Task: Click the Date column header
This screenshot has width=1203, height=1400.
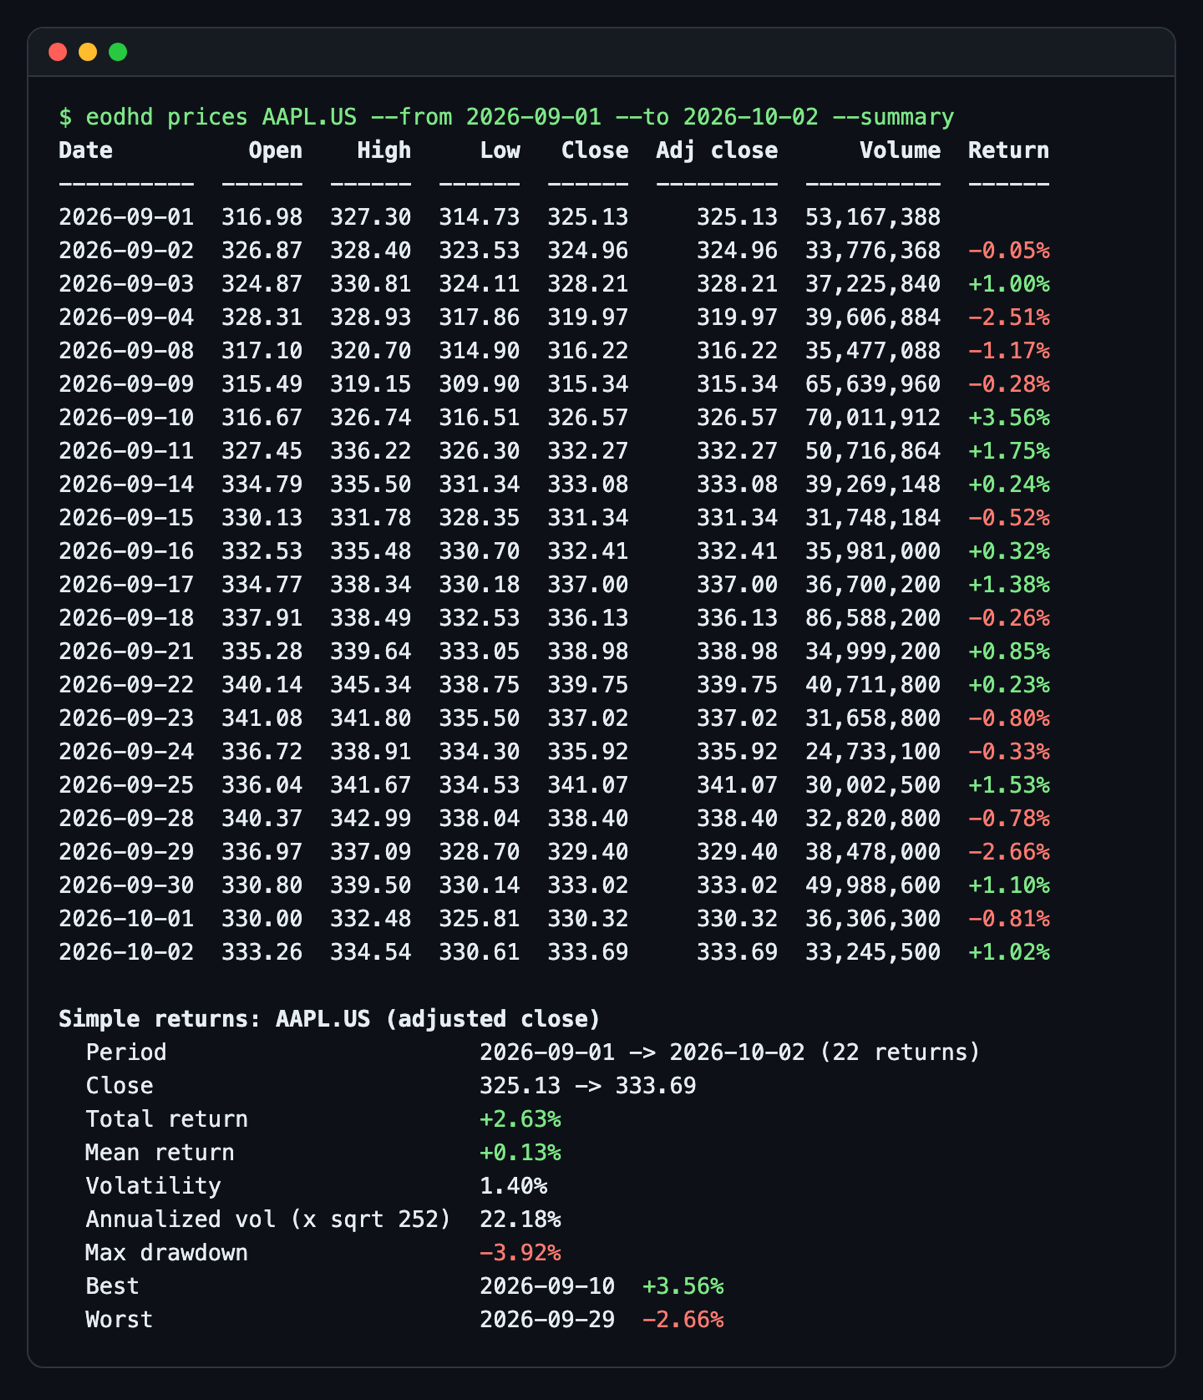Action: point(86,150)
